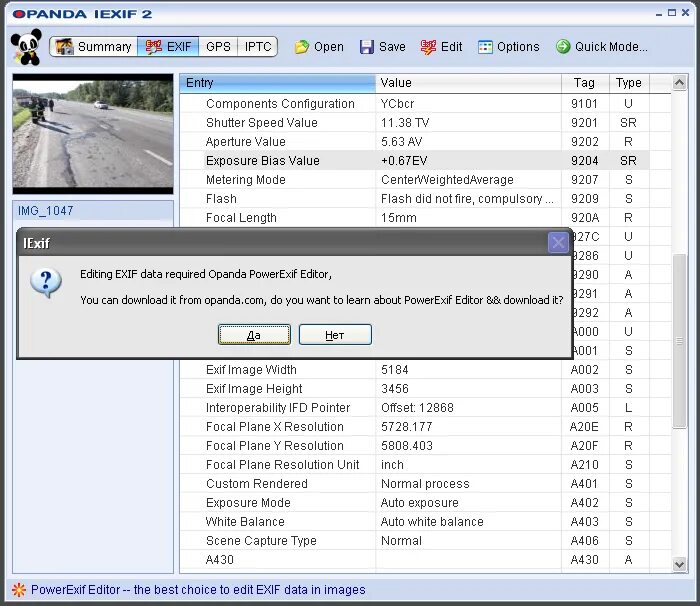
Task: Open the IPTC tab
Action: click(x=258, y=46)
